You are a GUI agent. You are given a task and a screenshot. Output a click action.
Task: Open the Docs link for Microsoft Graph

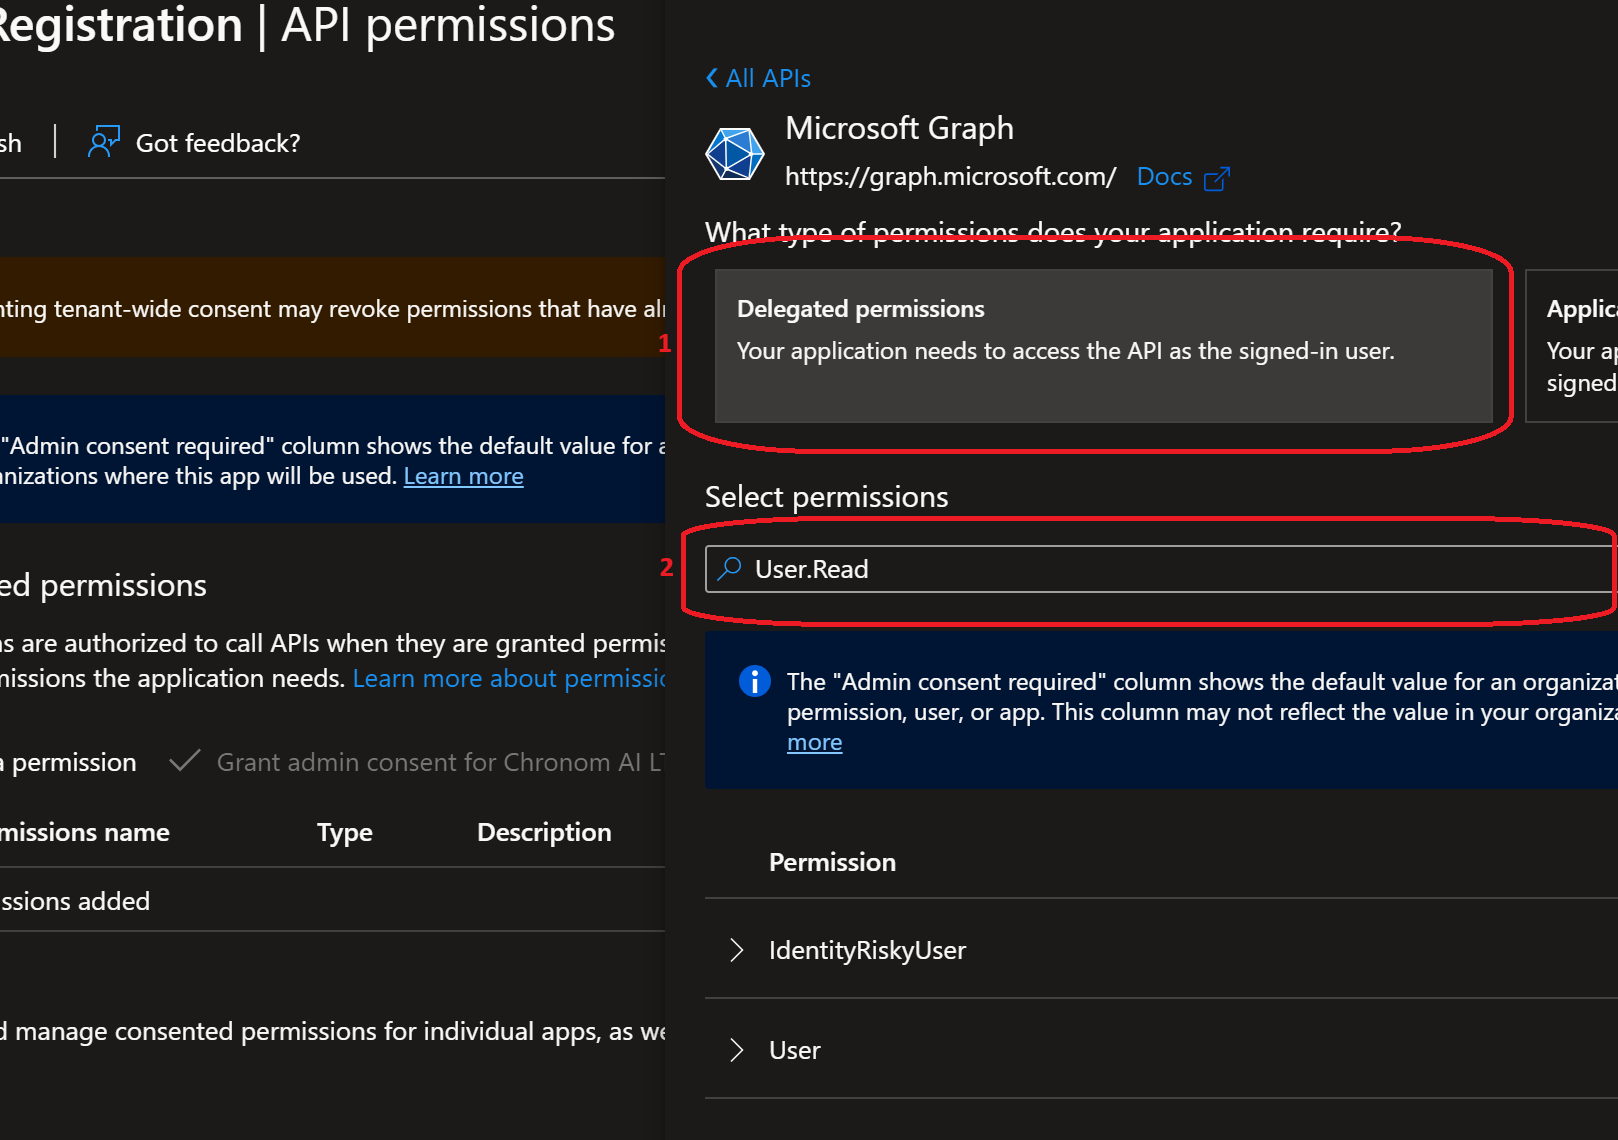tap(1165, 176)
